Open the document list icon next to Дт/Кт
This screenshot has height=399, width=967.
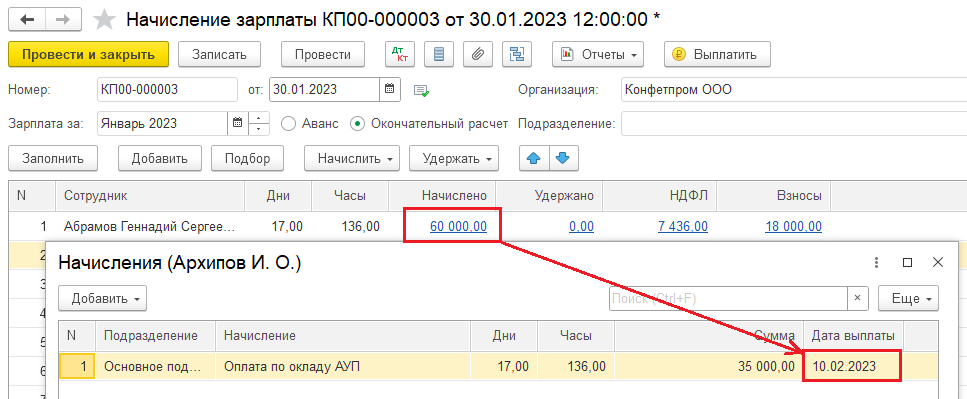[x=439, y=54]
